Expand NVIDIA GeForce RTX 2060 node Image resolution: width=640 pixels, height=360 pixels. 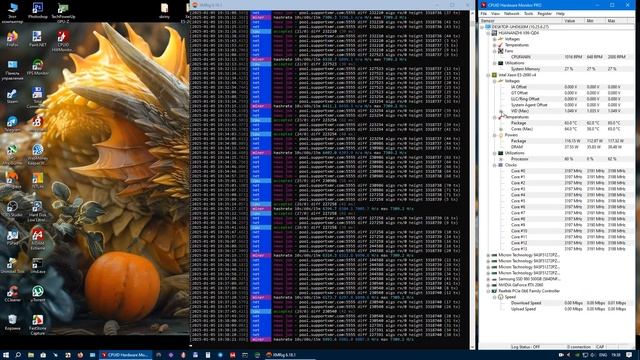coord(488,285)
